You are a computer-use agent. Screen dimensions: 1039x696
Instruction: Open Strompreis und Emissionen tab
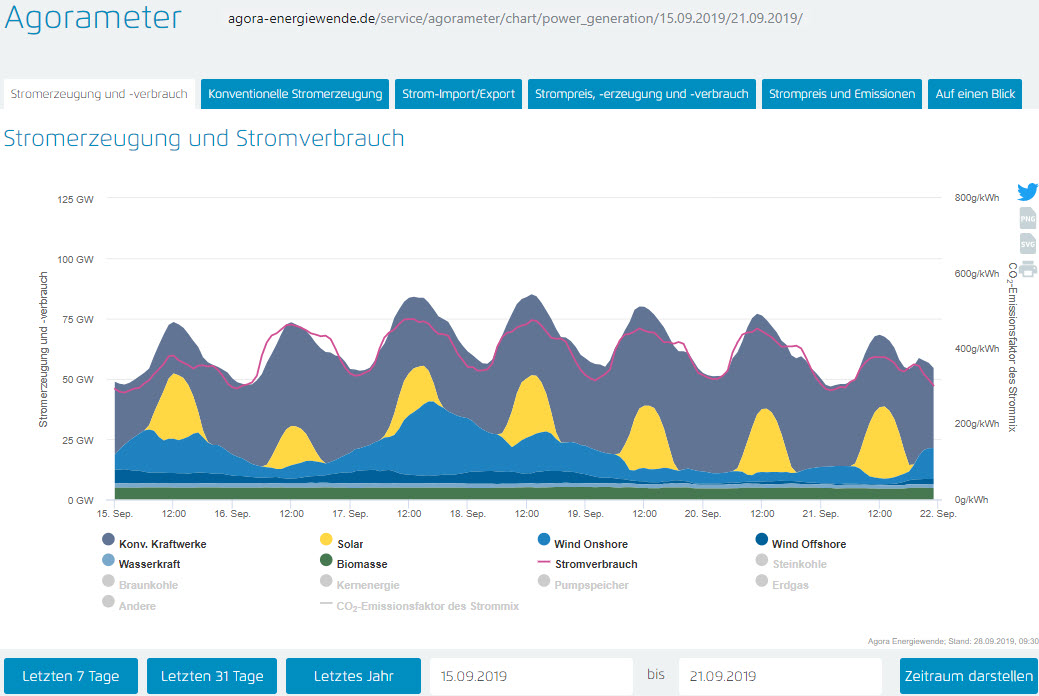[841, 94]
